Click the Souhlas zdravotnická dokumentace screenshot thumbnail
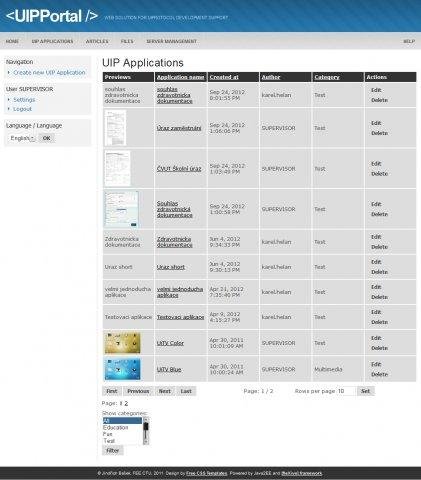The image size is (421, 480). pos(121,209)
